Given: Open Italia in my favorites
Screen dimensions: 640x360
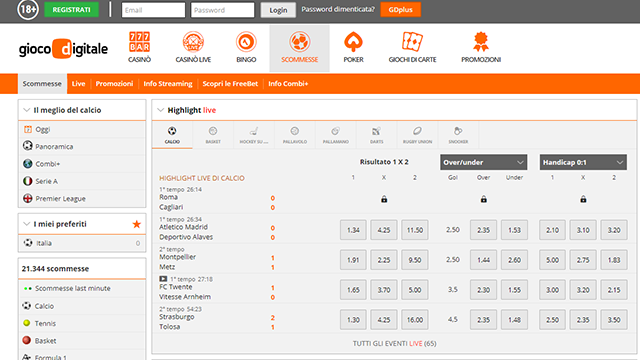Looking at the screenshot, I should coord(82,243).
